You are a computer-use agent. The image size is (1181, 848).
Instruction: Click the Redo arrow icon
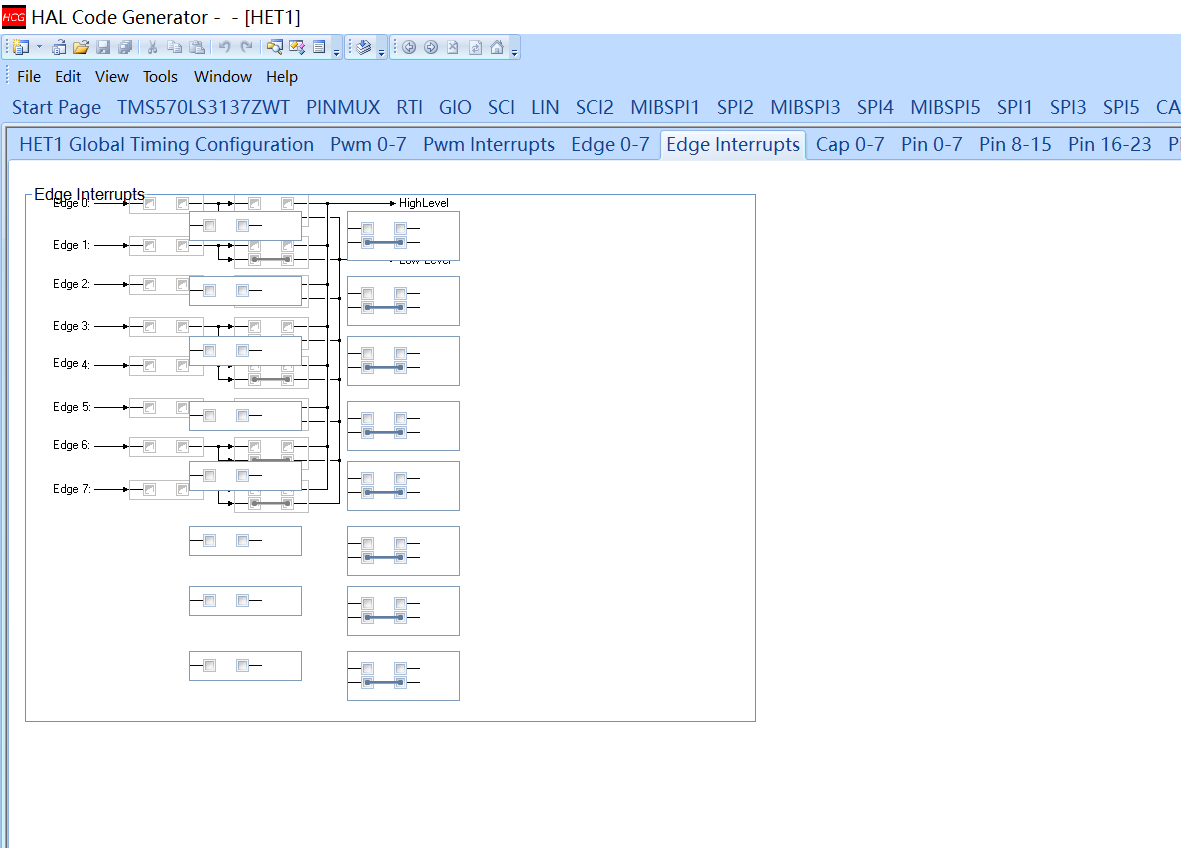[246, 47]
